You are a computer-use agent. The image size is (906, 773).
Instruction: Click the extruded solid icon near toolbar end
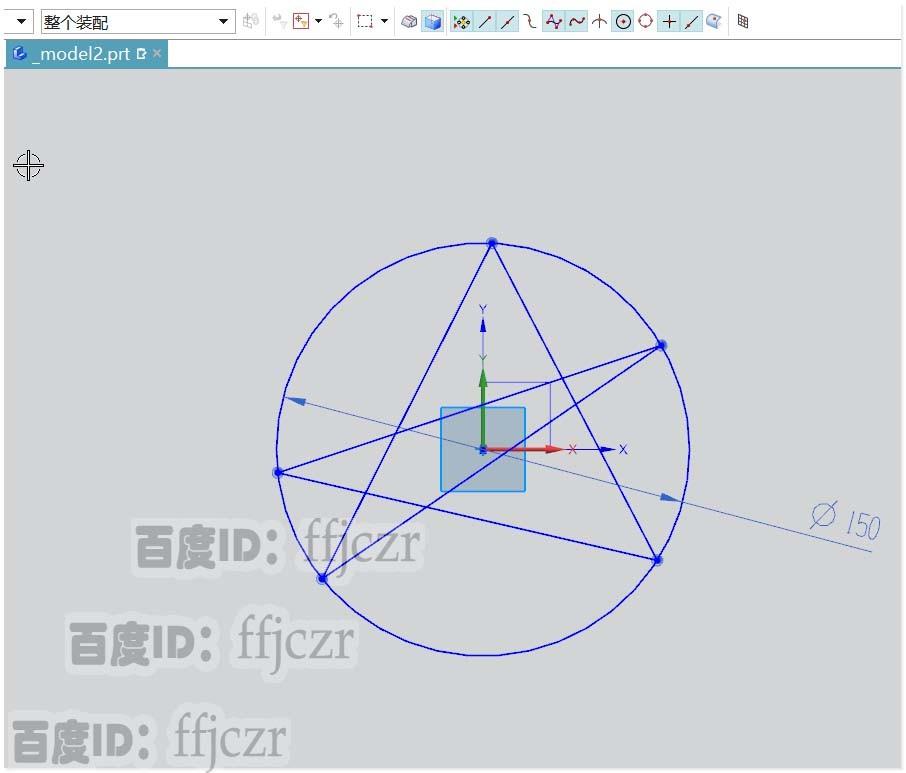[409, 21]
